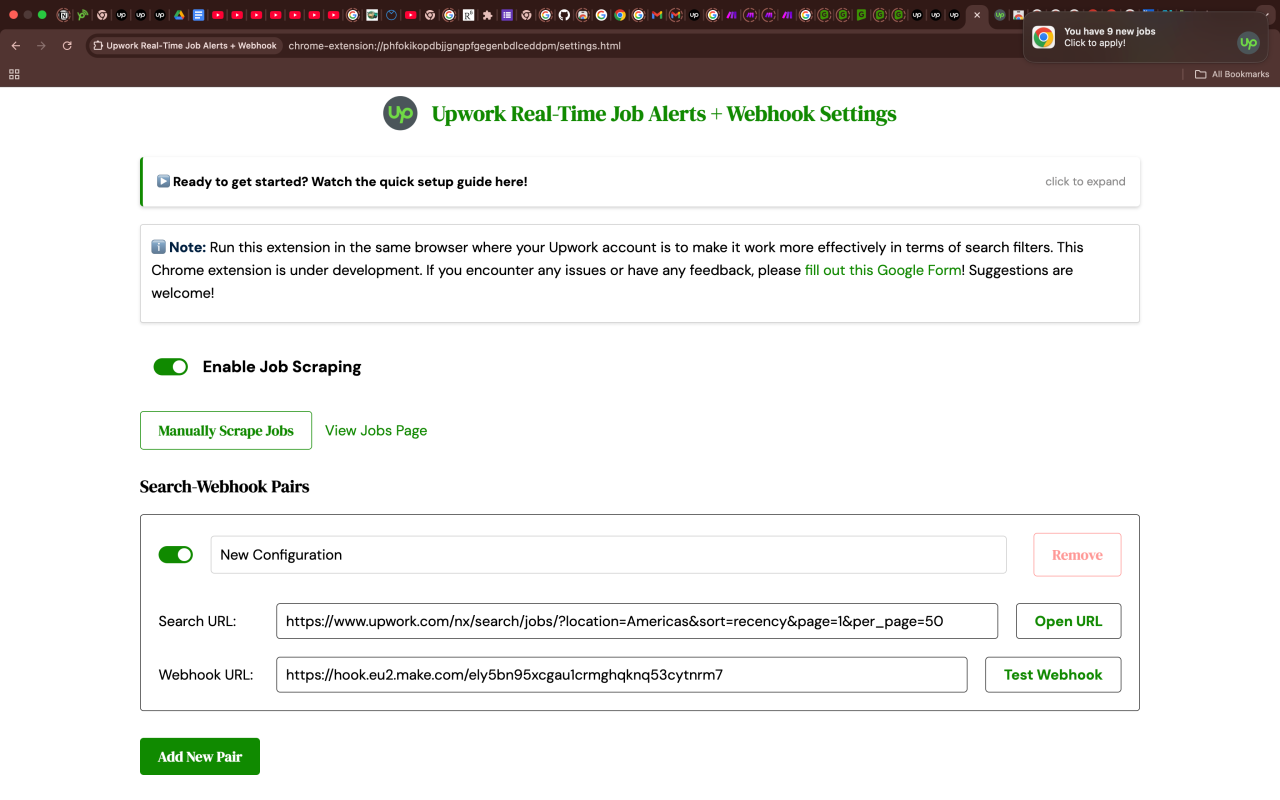
Task: Open the 'fill out this Google Form' link
Action: [x=883, y=270]
